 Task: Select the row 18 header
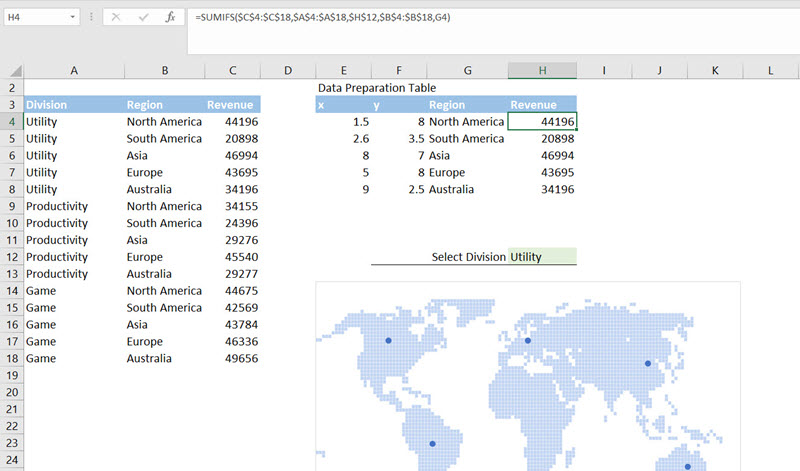pyautogui.click(x=11, y=358)
